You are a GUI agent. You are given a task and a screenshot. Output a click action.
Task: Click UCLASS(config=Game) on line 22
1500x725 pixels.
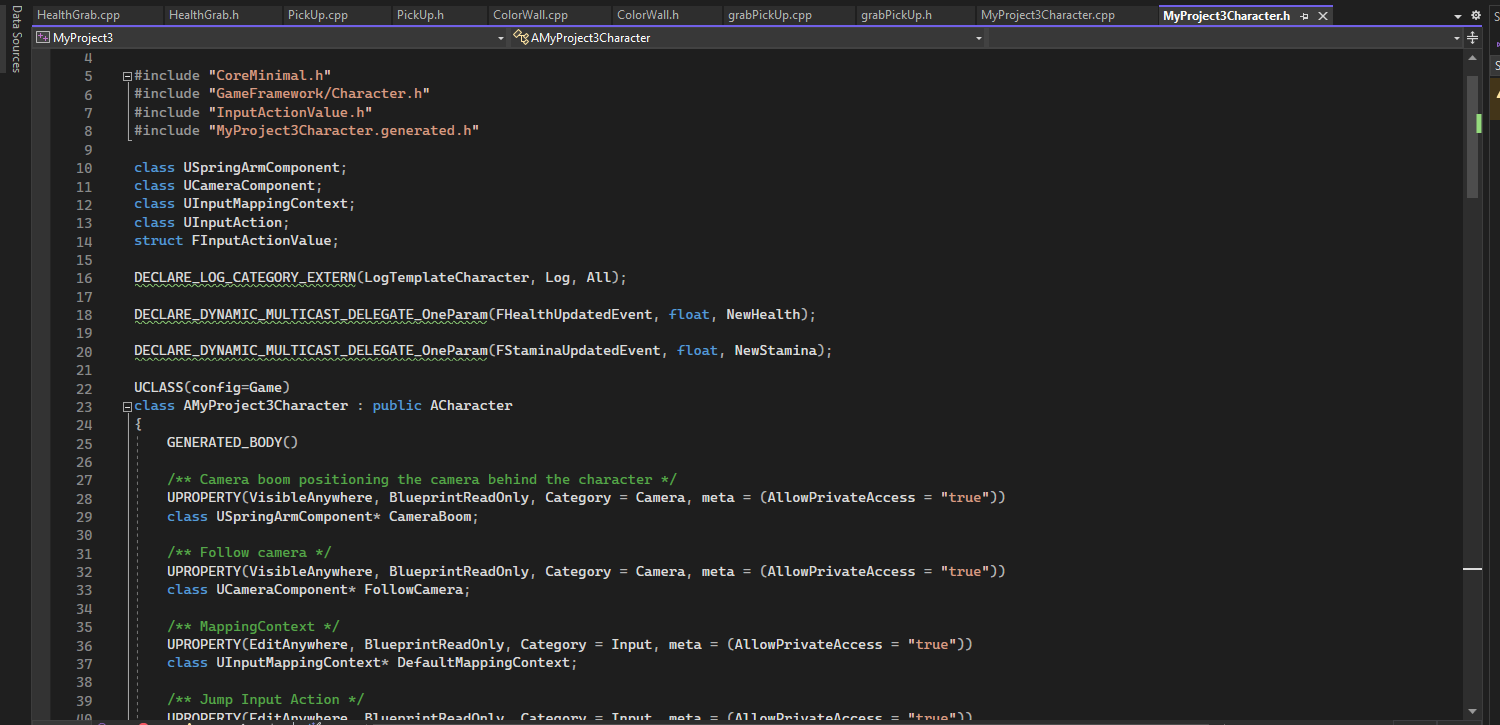pyautogui.click(x=212, y=388)
